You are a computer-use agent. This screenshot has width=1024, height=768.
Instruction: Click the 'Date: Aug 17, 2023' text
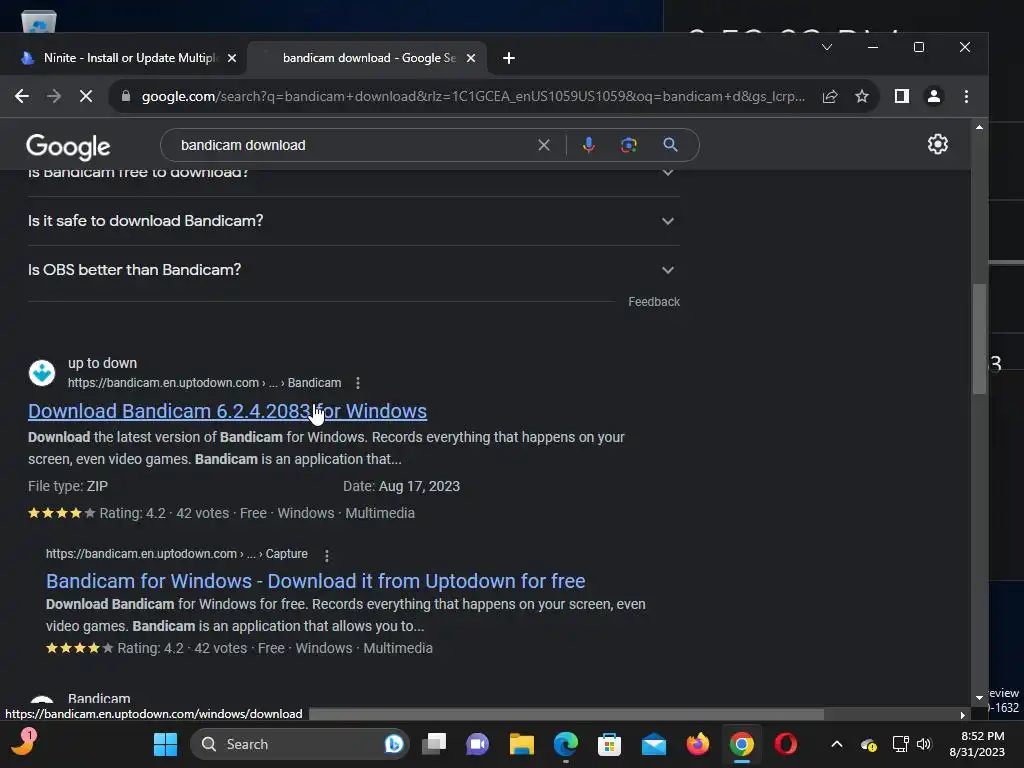click(x=402, y=487)
